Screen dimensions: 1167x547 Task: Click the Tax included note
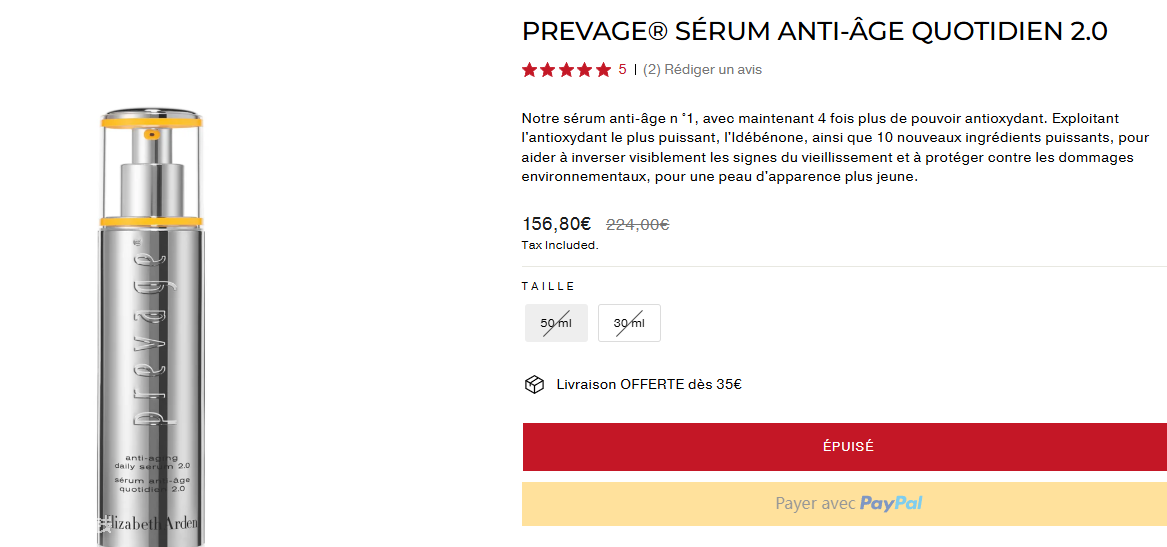[560, 245]
